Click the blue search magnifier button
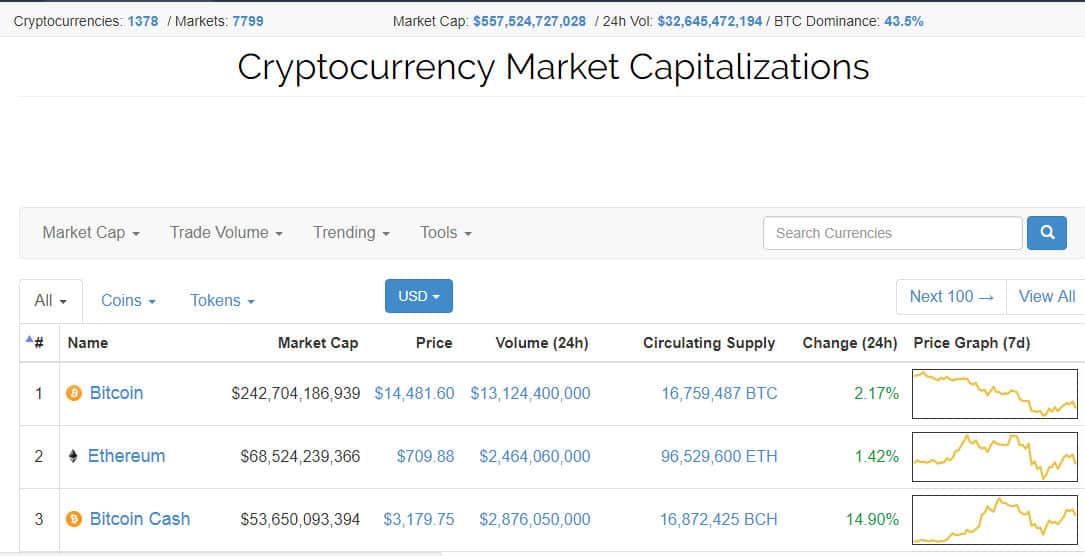Screen dimensions: 1085x556 (x=1047, y=233)
